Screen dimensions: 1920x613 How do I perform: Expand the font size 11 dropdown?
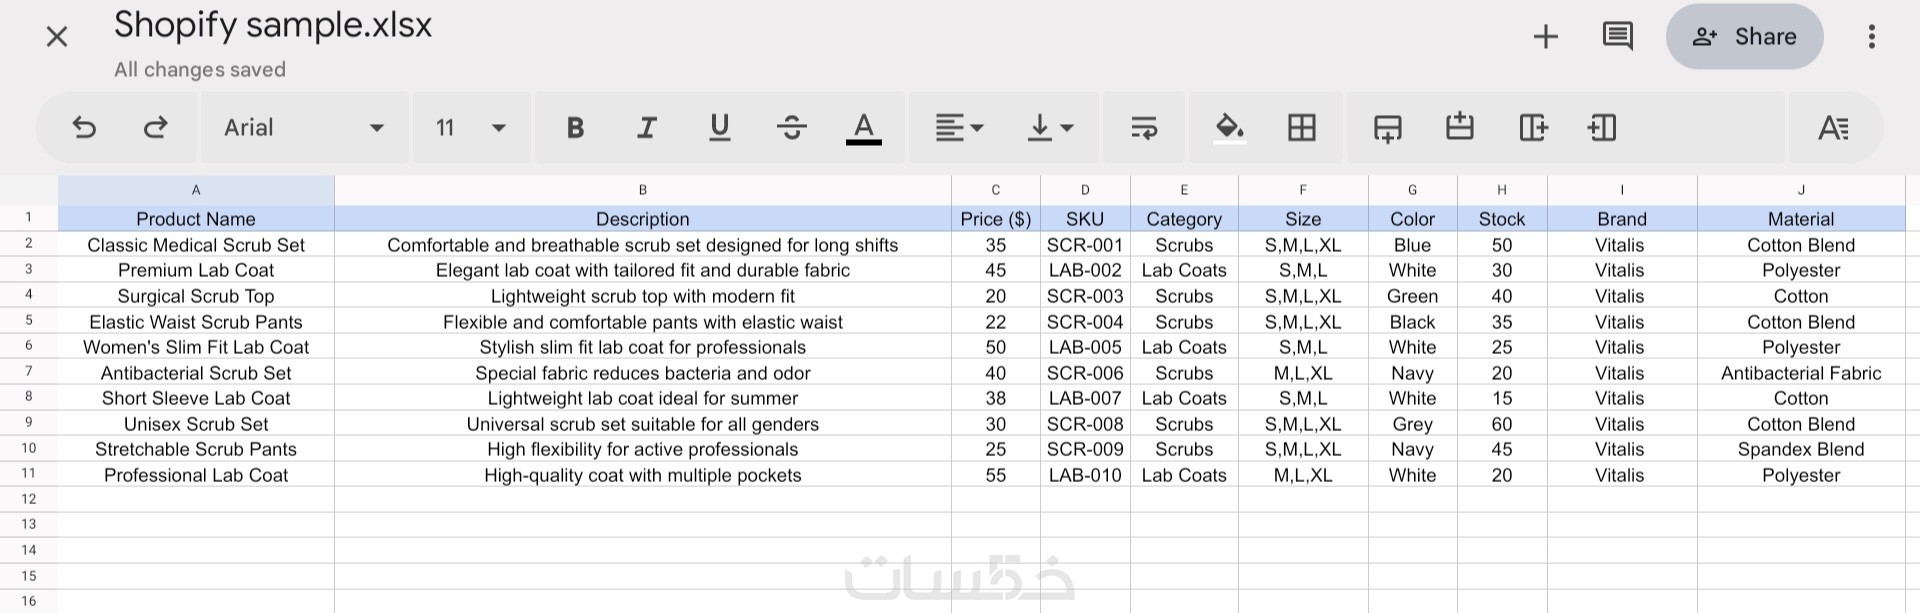point(471,127)
